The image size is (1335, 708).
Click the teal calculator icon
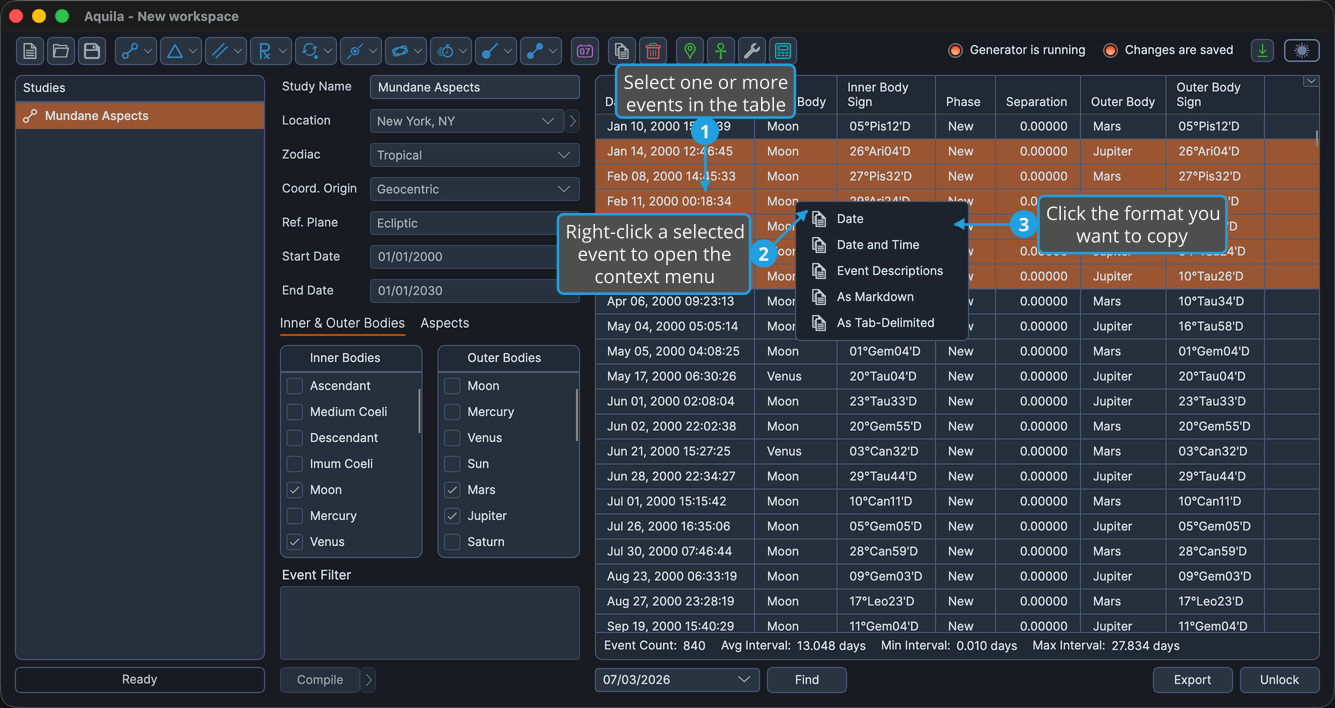click(783, 51)
